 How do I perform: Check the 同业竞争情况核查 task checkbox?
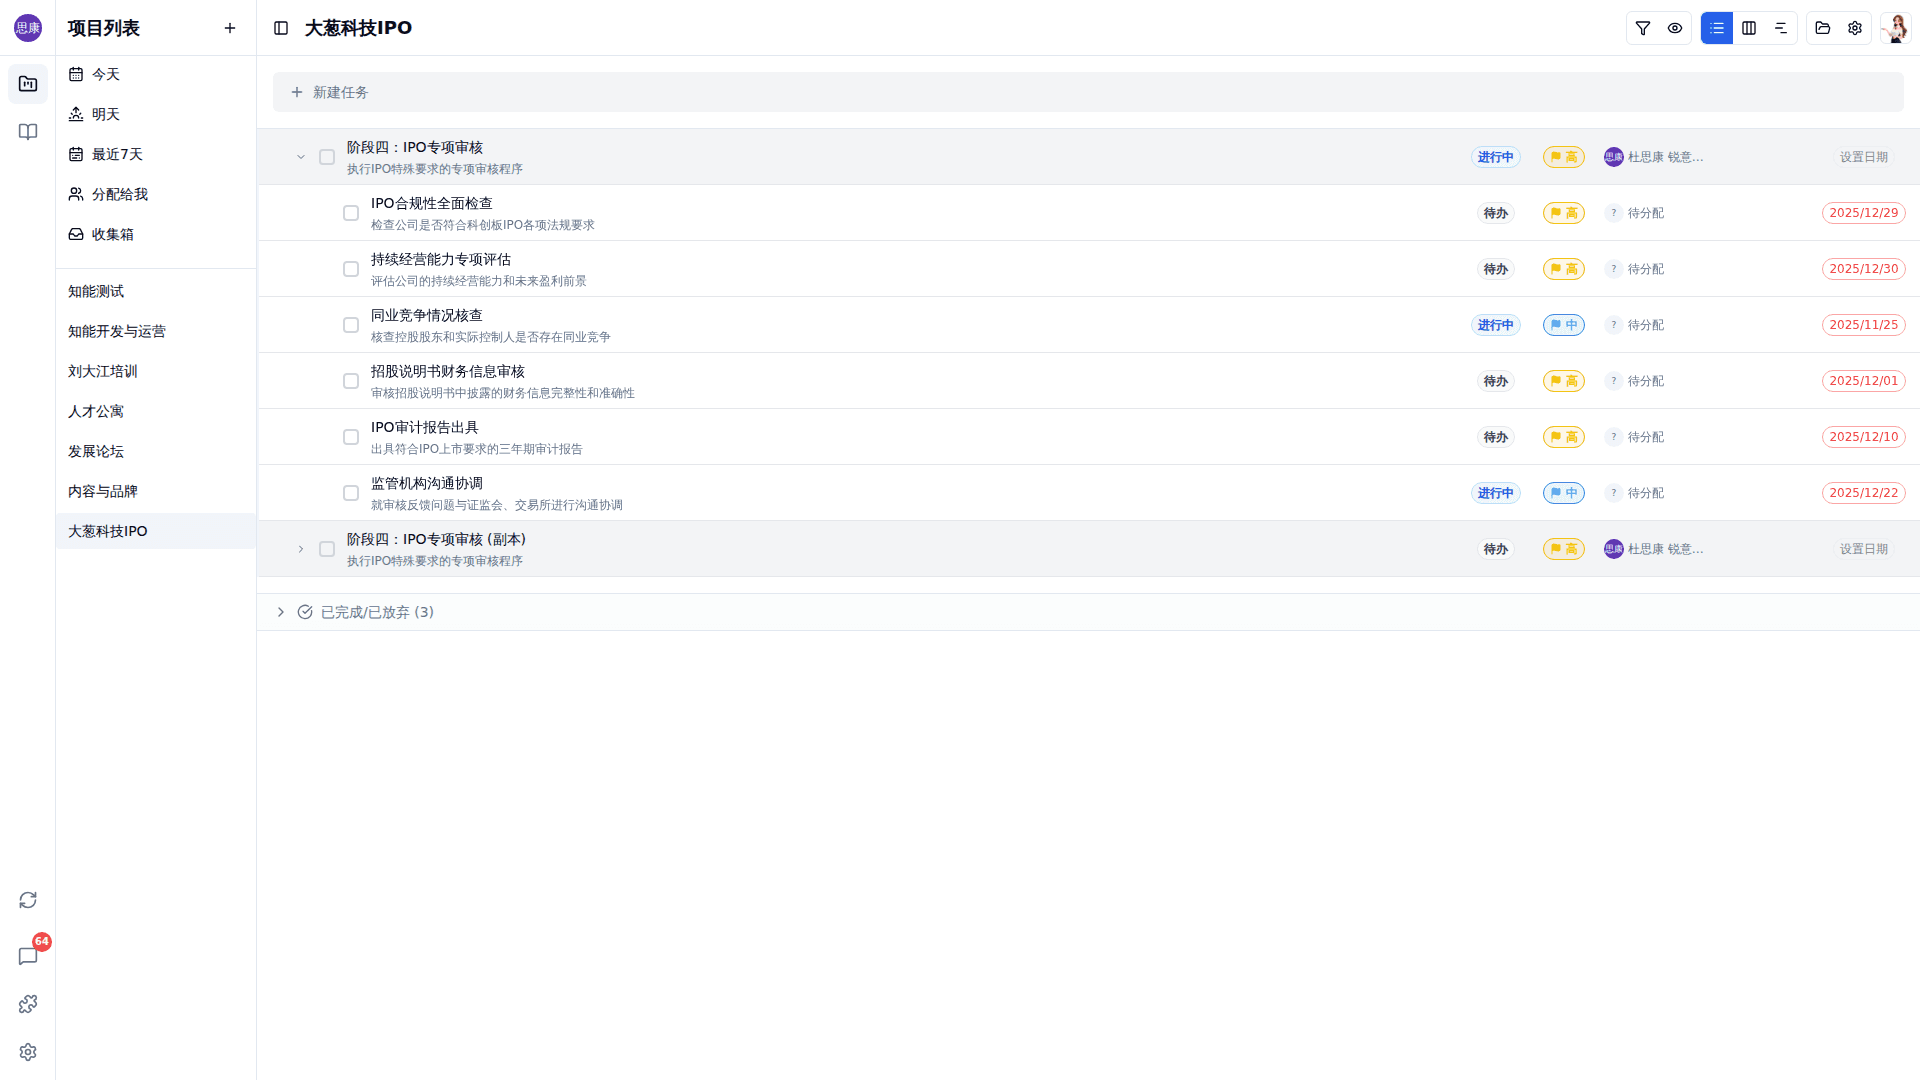point(351,325)
